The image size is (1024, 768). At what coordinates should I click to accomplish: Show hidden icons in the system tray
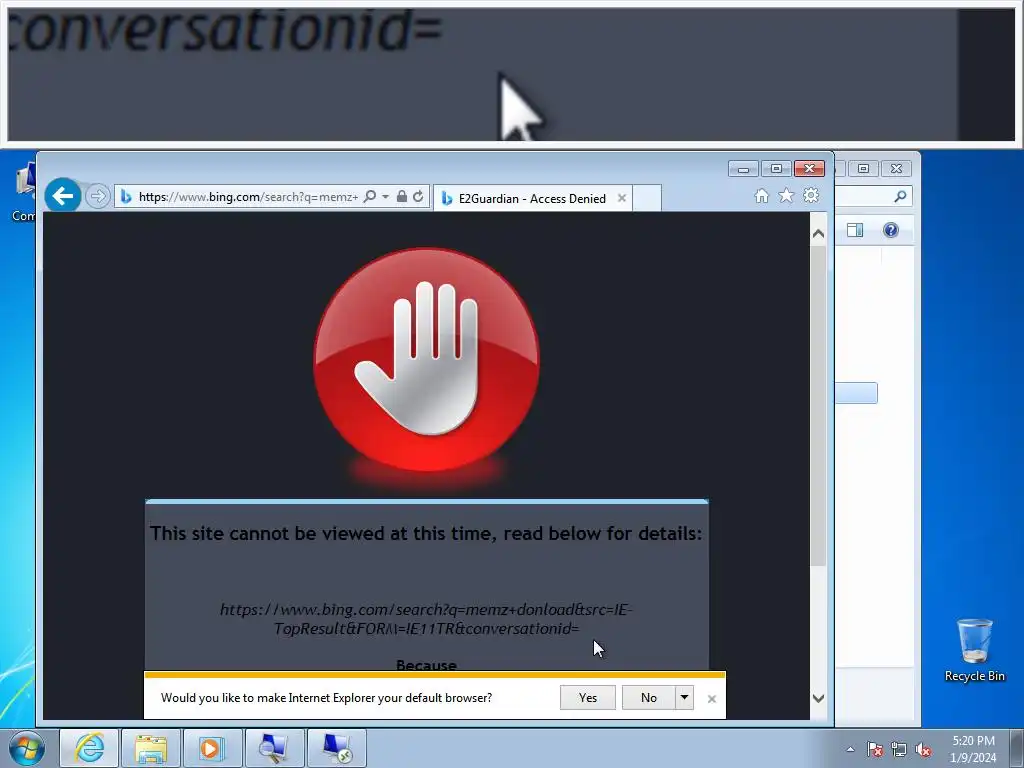[x=850, y=749]
